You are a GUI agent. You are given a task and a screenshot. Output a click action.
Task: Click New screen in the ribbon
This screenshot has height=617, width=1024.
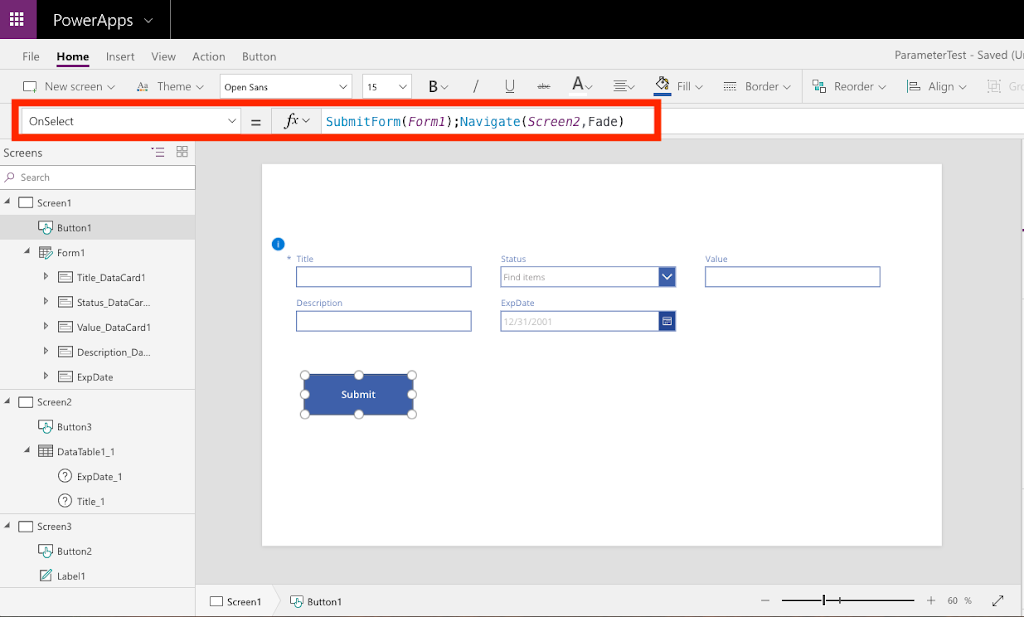click(69, 87)
